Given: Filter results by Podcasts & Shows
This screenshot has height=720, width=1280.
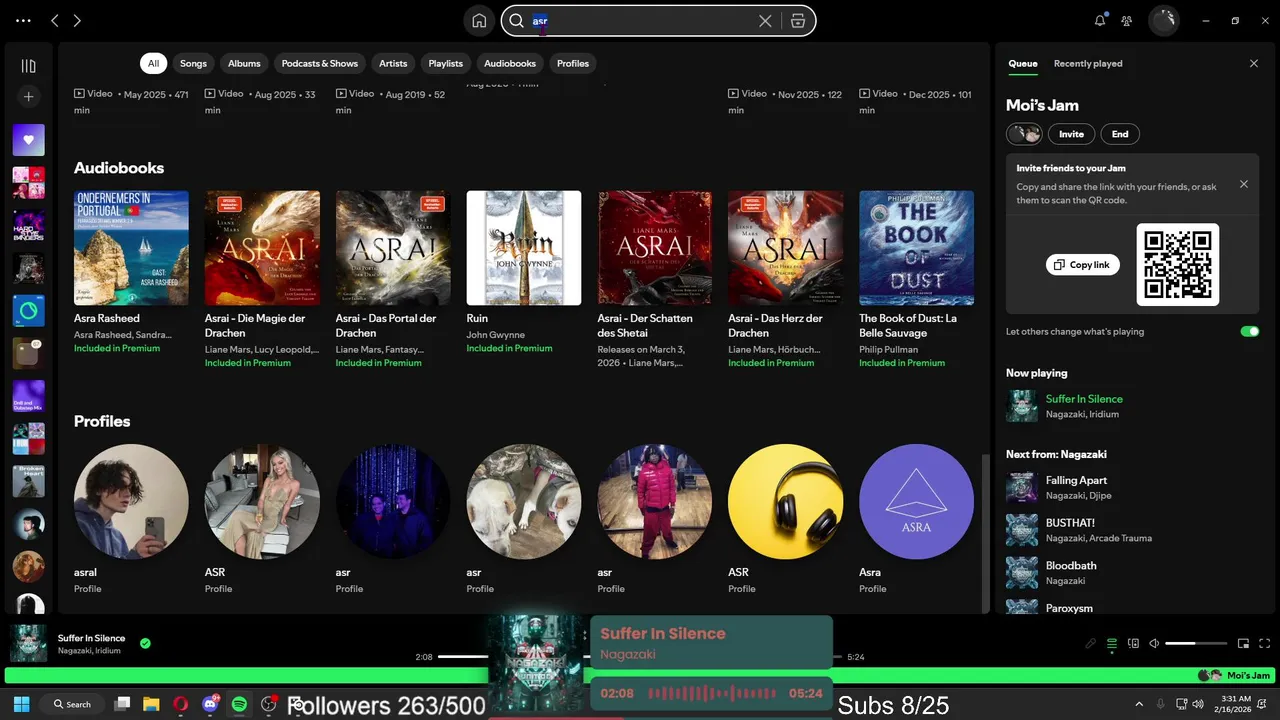Looking at the screenshot, I should click(319, 63).
